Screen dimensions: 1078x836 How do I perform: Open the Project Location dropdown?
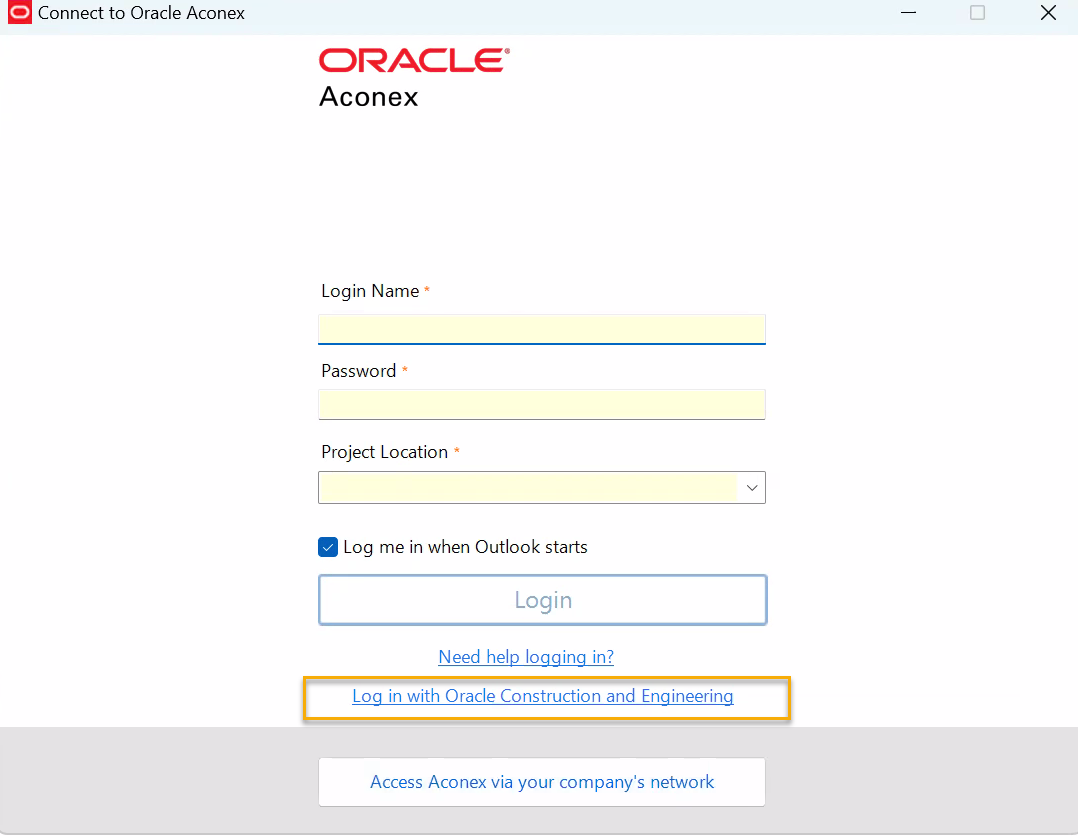[542, 487]
